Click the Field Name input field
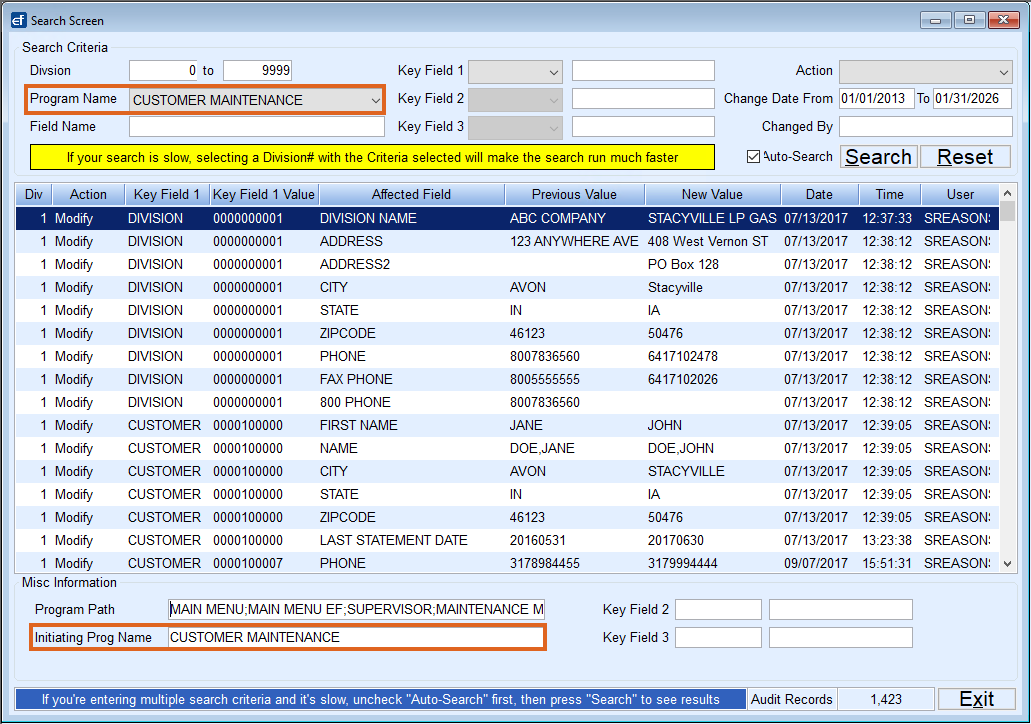 256,126
